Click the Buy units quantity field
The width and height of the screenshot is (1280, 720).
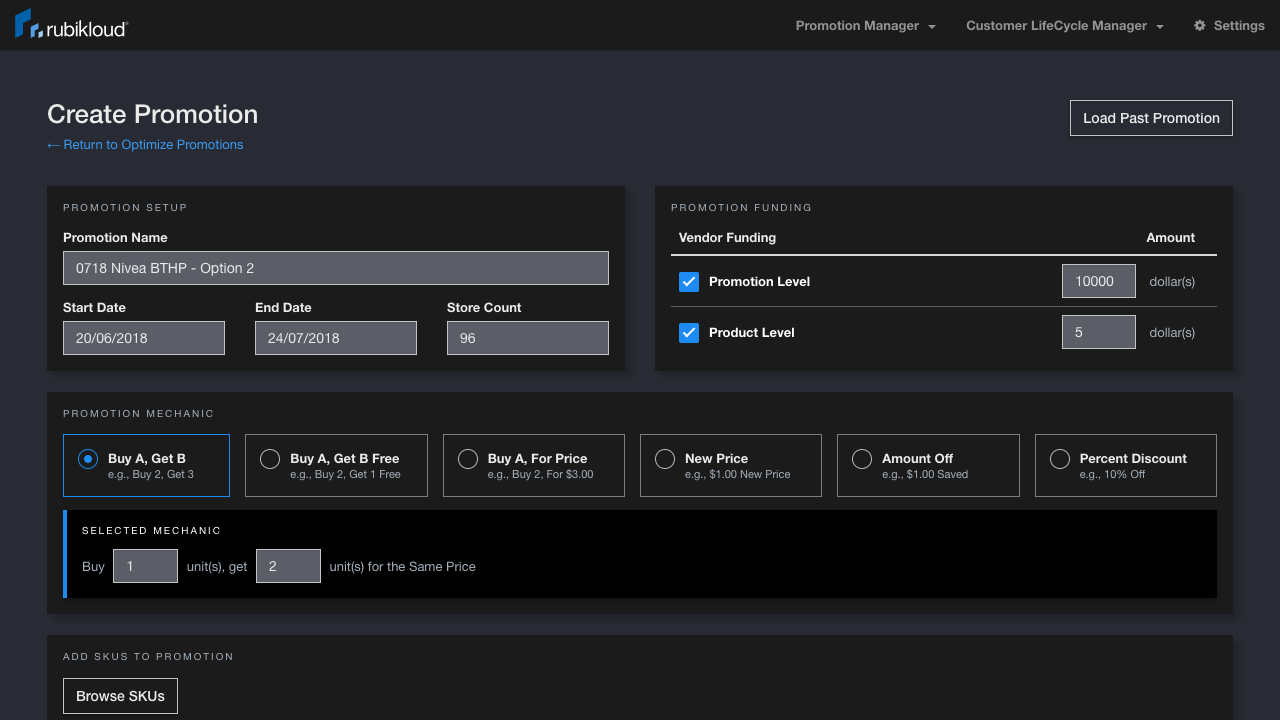145,566
